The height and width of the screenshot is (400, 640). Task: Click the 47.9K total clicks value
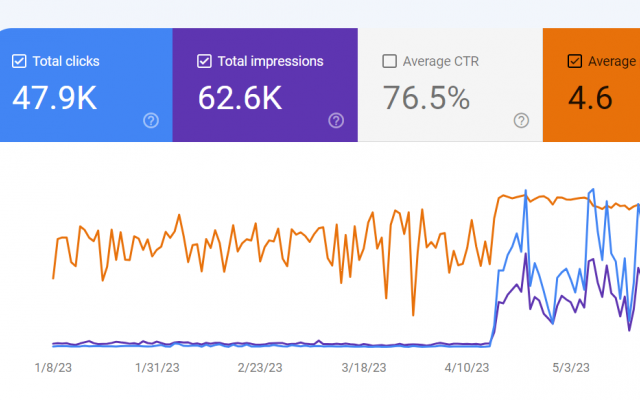[55, 98]
